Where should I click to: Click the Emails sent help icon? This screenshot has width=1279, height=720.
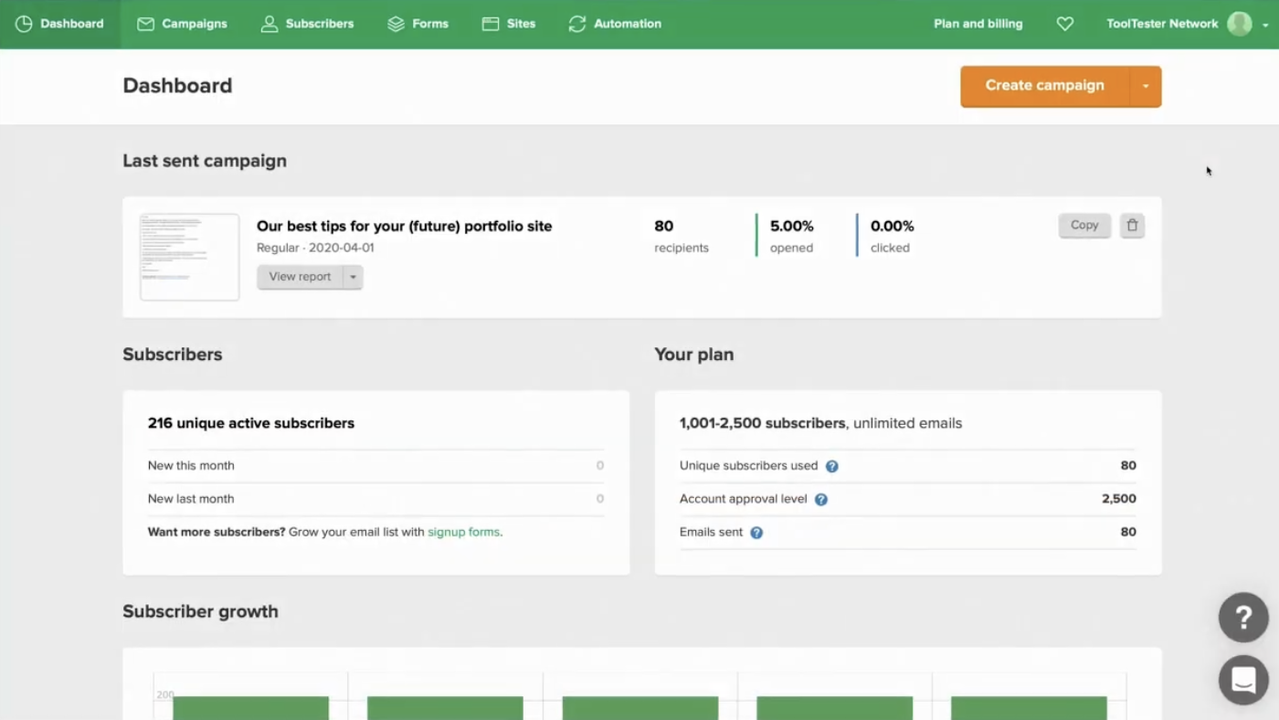coord(757,533)
